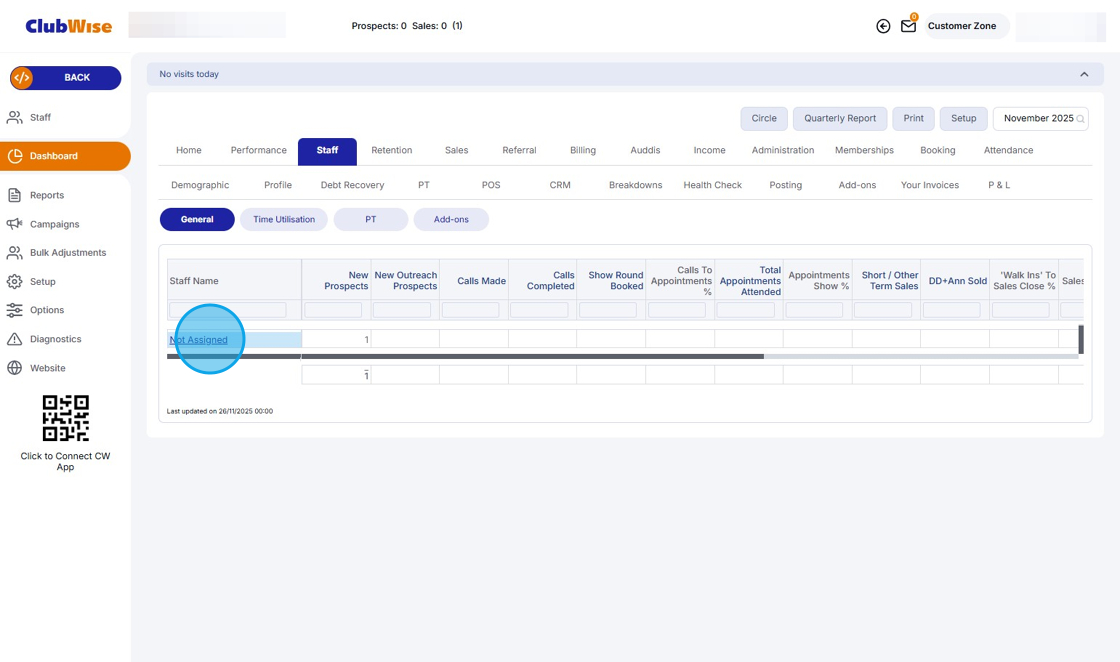Open Options sliders icon in sidebar
This screenshot has width=1120, height=662.
(15, 310)
